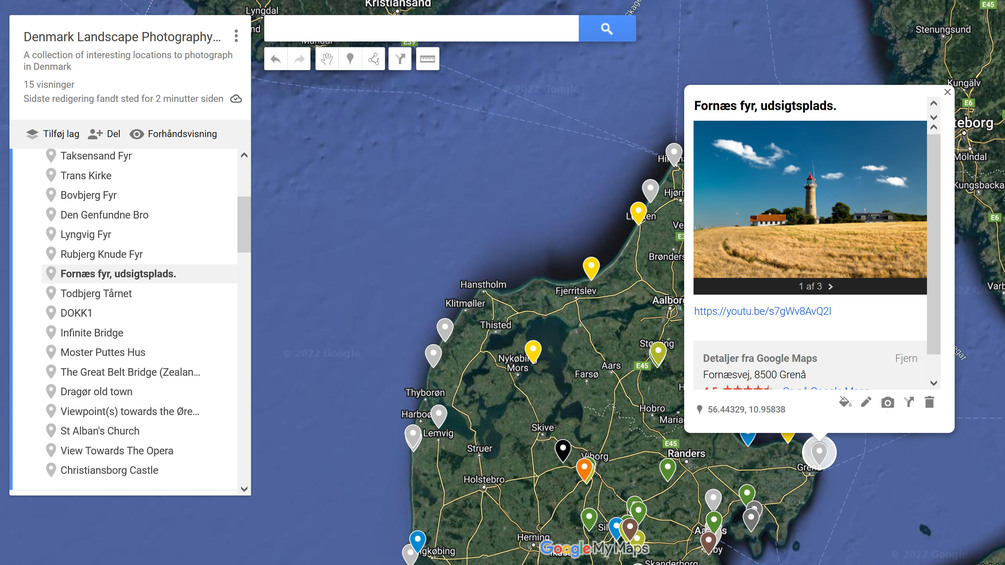The width and height of the screenshot is (1005, 565).
Task: Click address Fornæsvej, 8500 Grenå
Action: 754,375
